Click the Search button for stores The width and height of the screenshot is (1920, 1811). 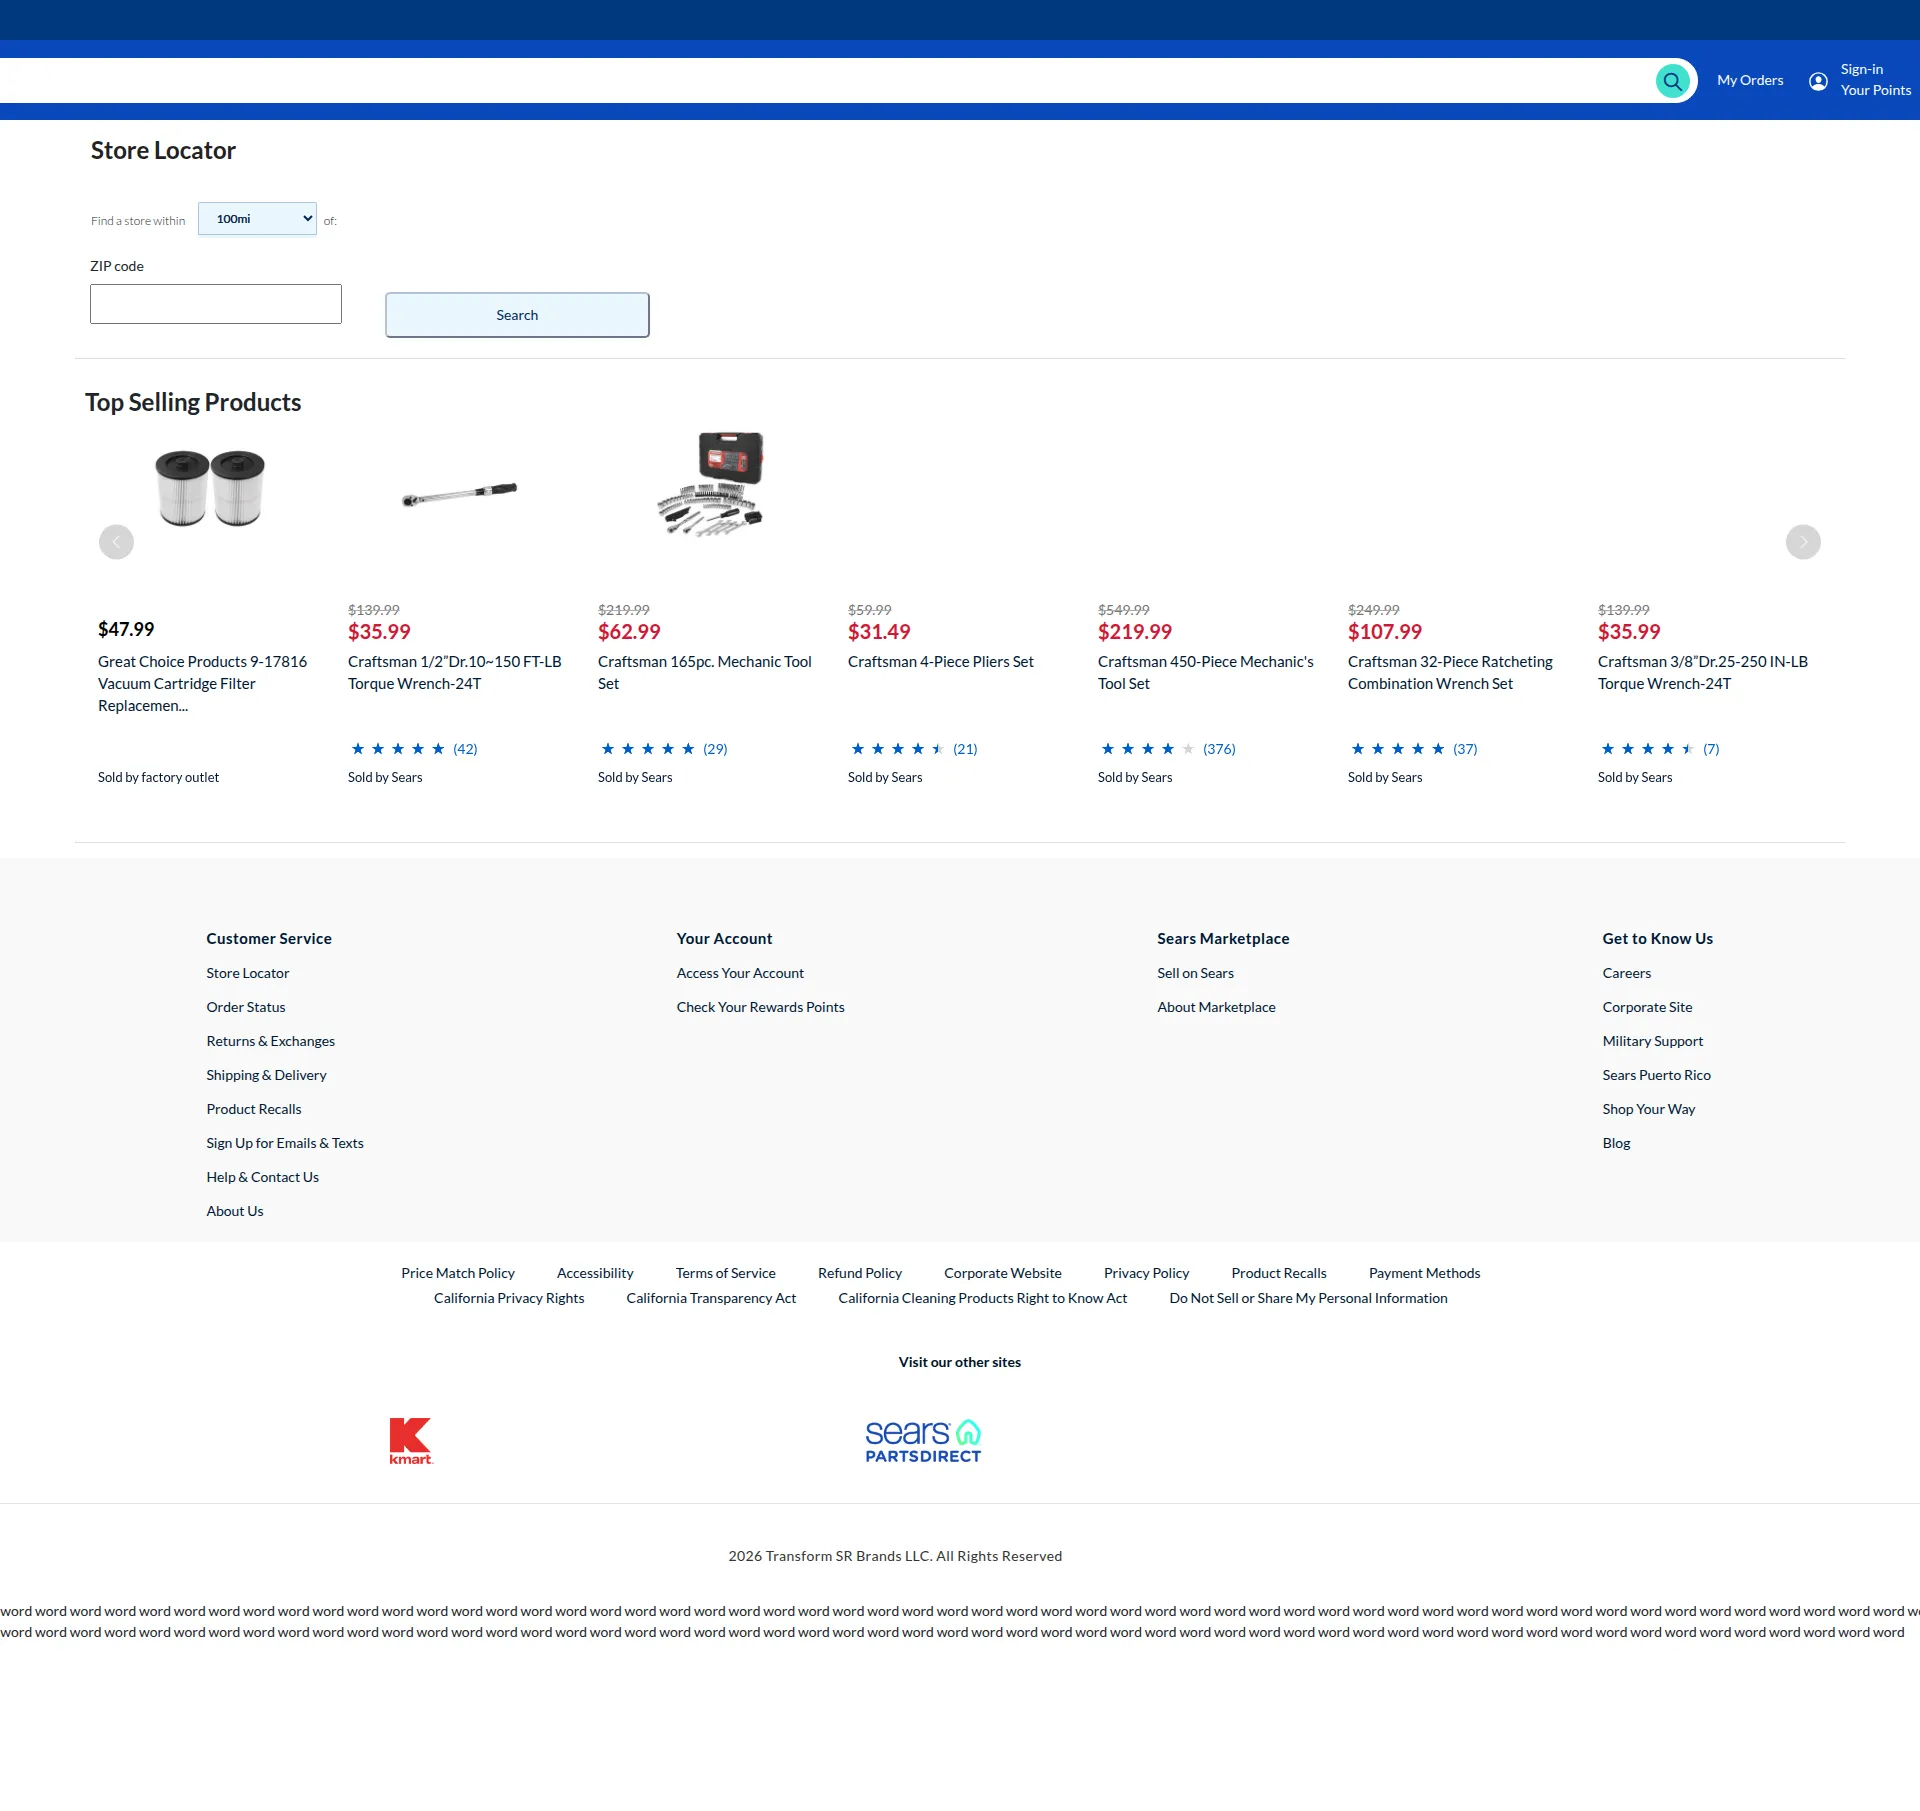517,315
